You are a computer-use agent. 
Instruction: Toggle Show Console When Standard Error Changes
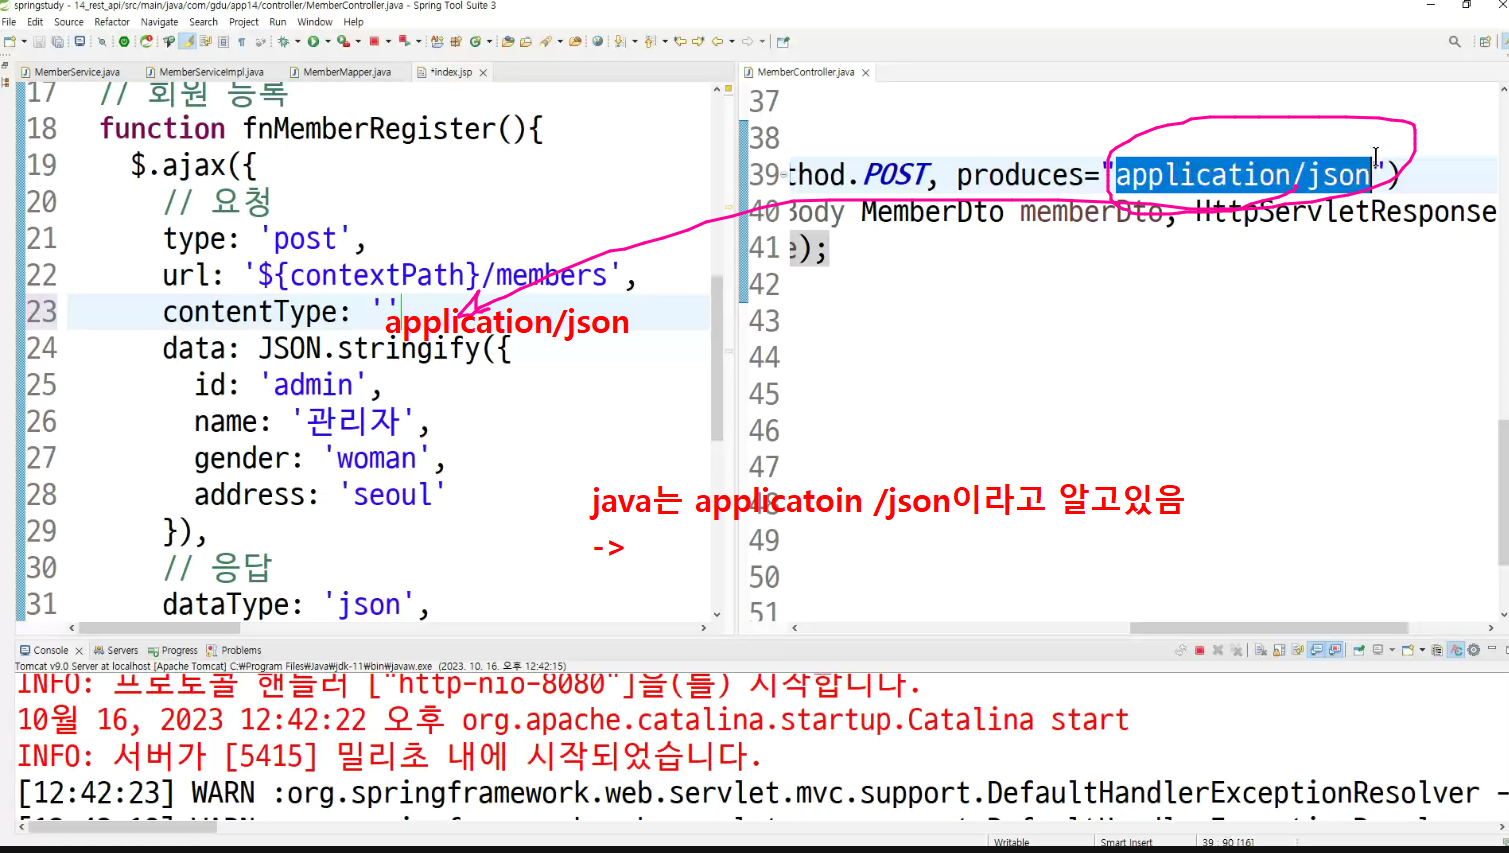tap(1335, 650)
